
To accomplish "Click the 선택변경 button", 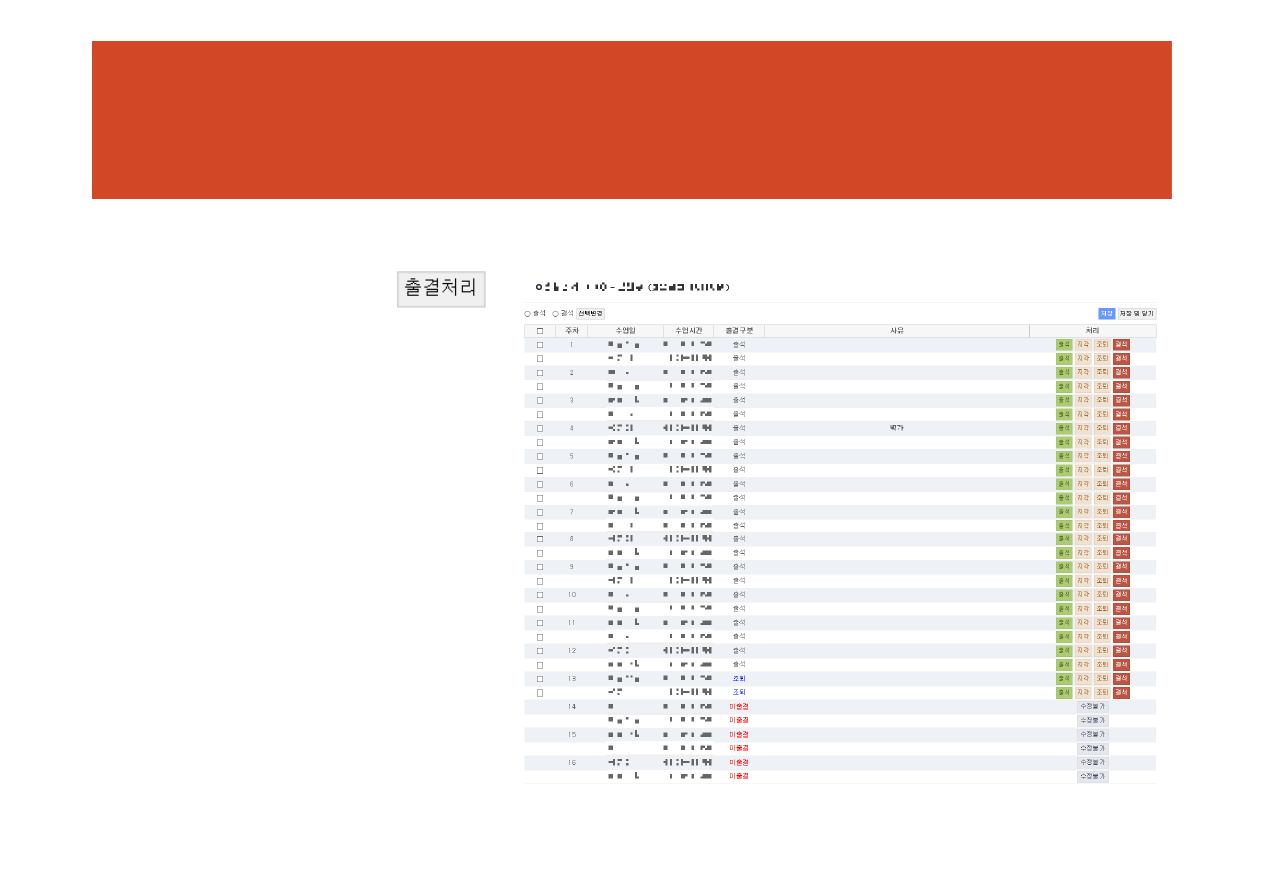I will click(x=590, y=314).
